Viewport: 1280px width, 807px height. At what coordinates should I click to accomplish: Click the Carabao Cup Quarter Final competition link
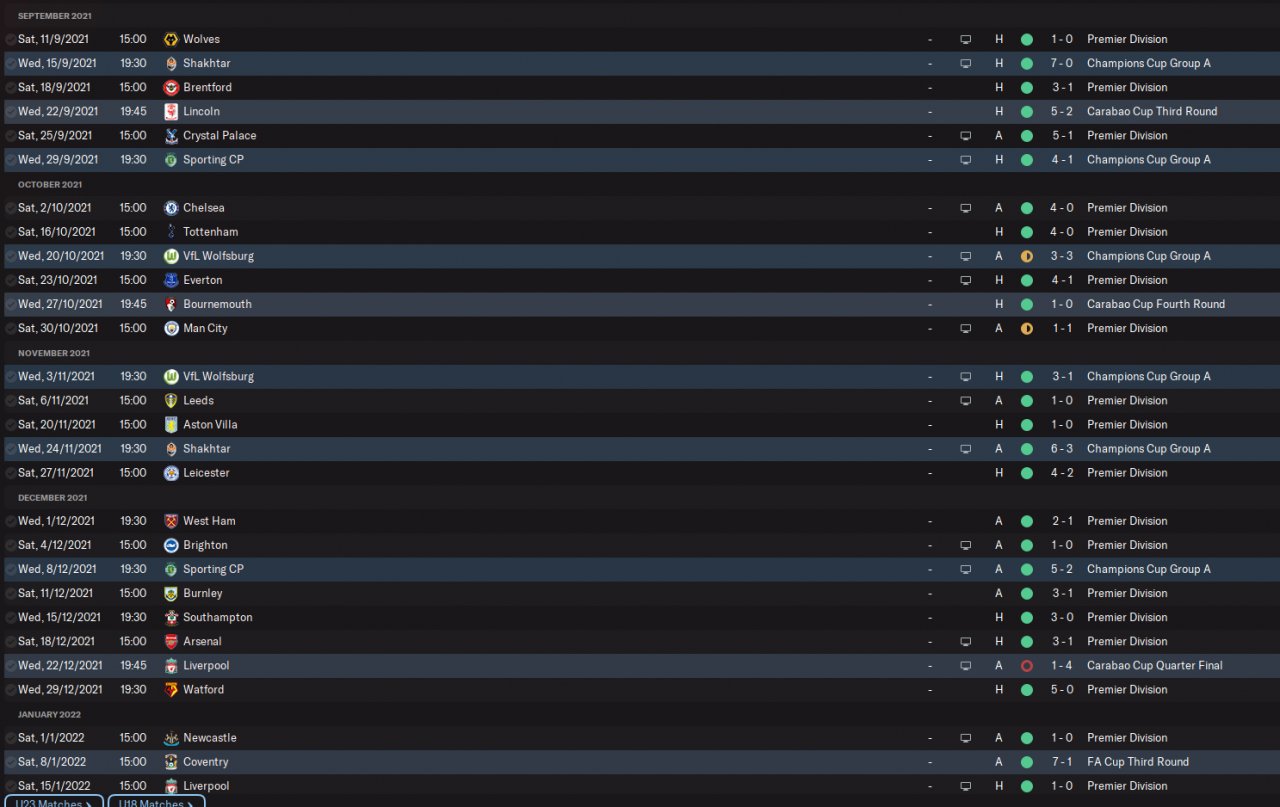coord(1154,666)
